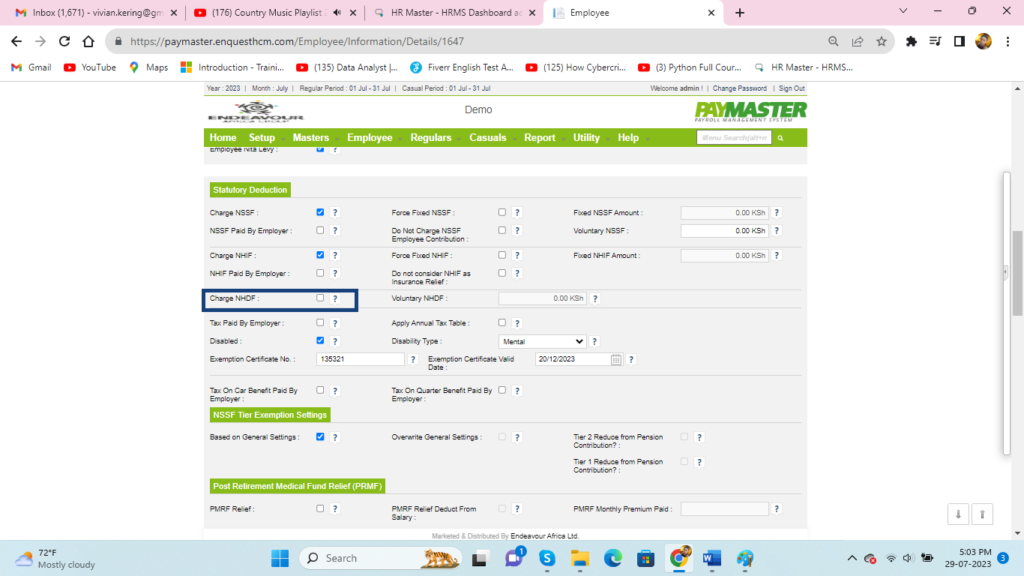Click the scroll-to-top arrow button at bottom right
1024x576 pixels.
coord(982,513)
